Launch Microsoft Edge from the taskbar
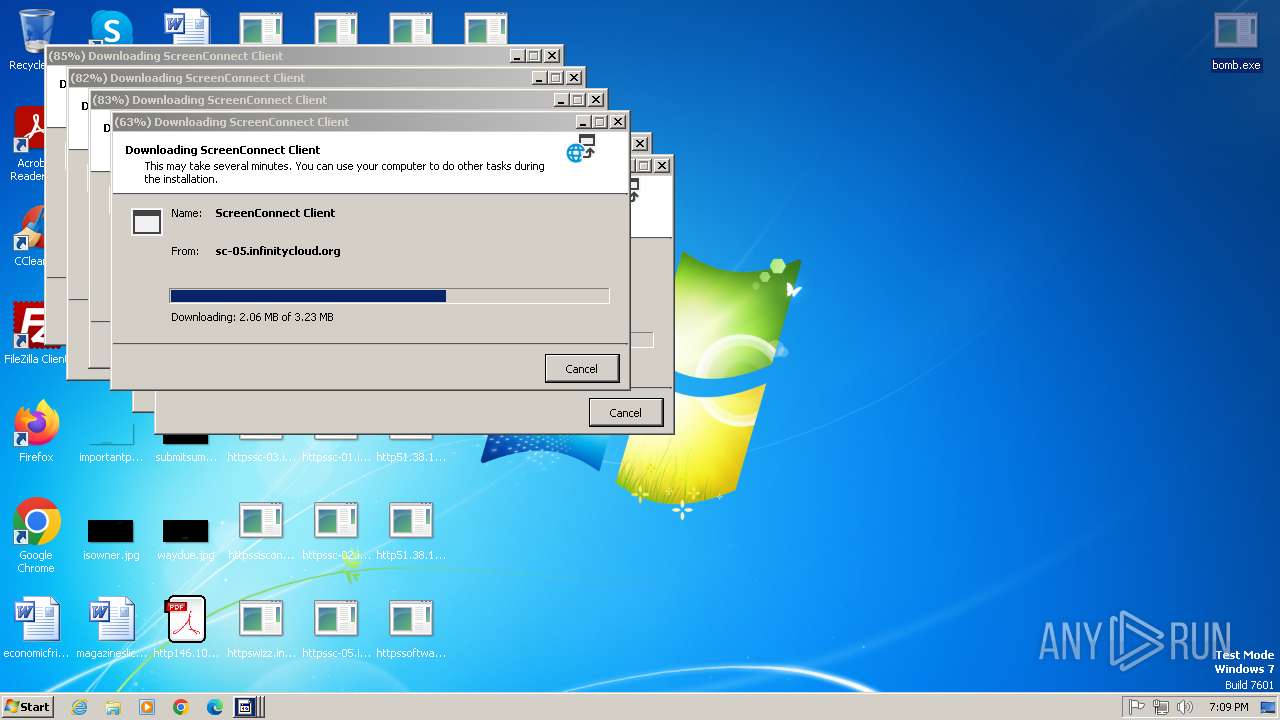 [215, 707]
